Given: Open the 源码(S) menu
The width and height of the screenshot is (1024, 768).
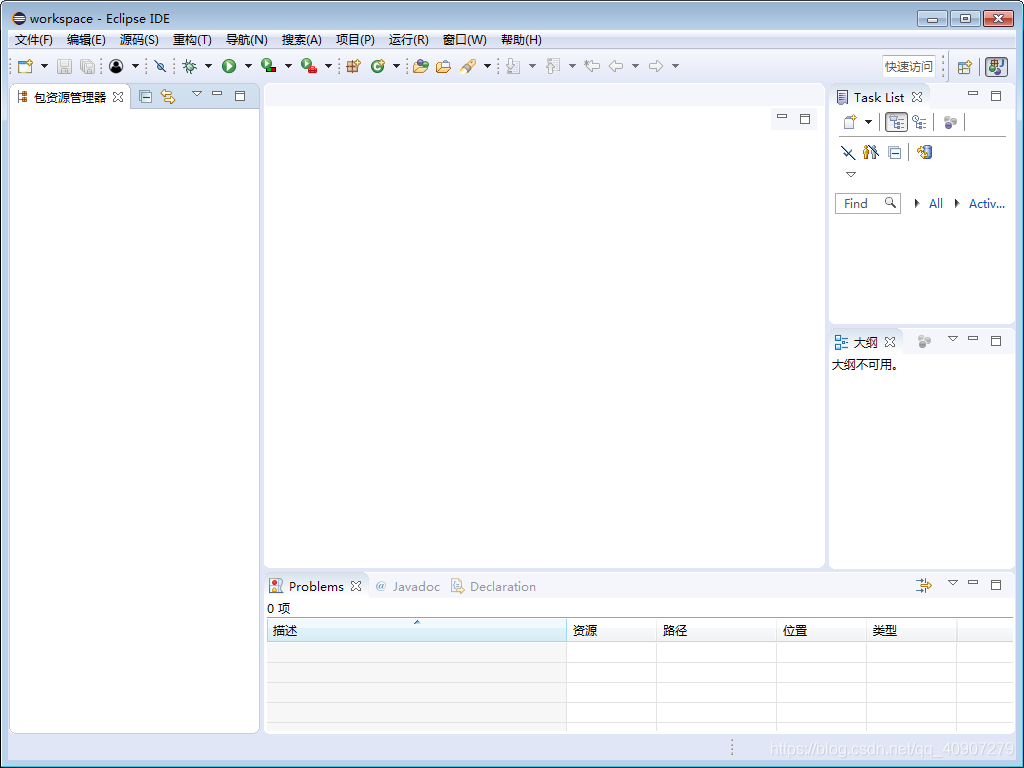Looking at the screenshot, I should 139,40.
